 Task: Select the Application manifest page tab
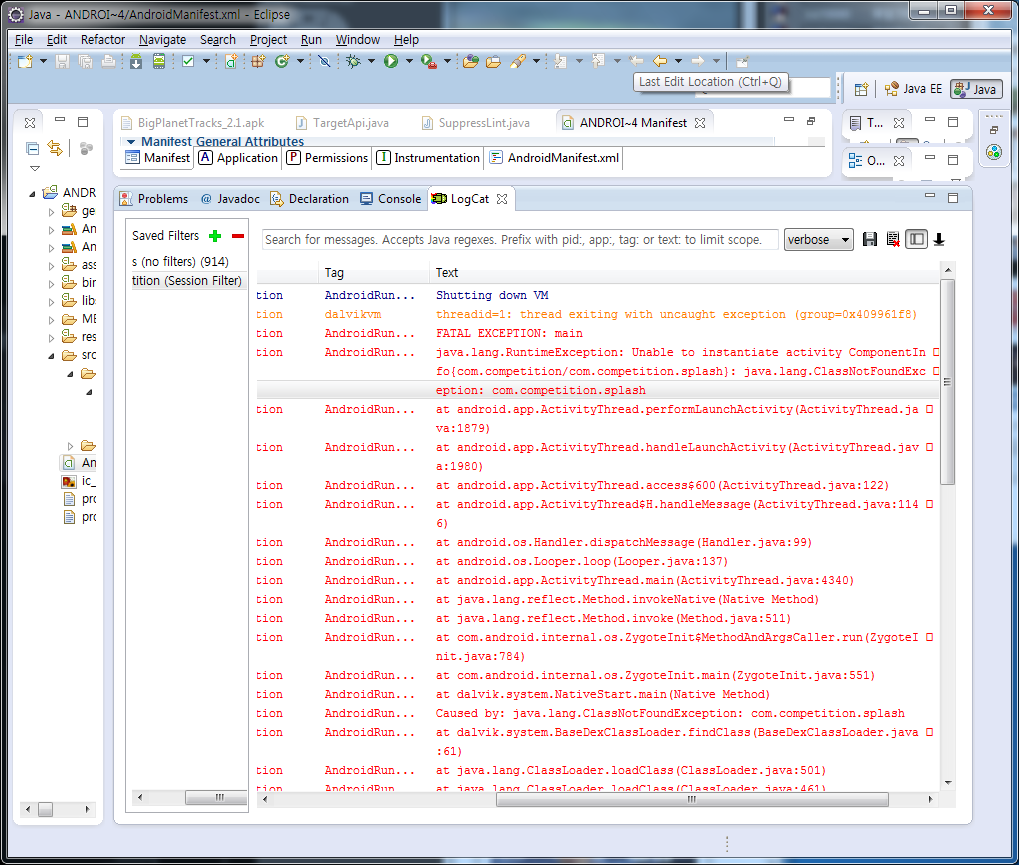click(239, 158)
